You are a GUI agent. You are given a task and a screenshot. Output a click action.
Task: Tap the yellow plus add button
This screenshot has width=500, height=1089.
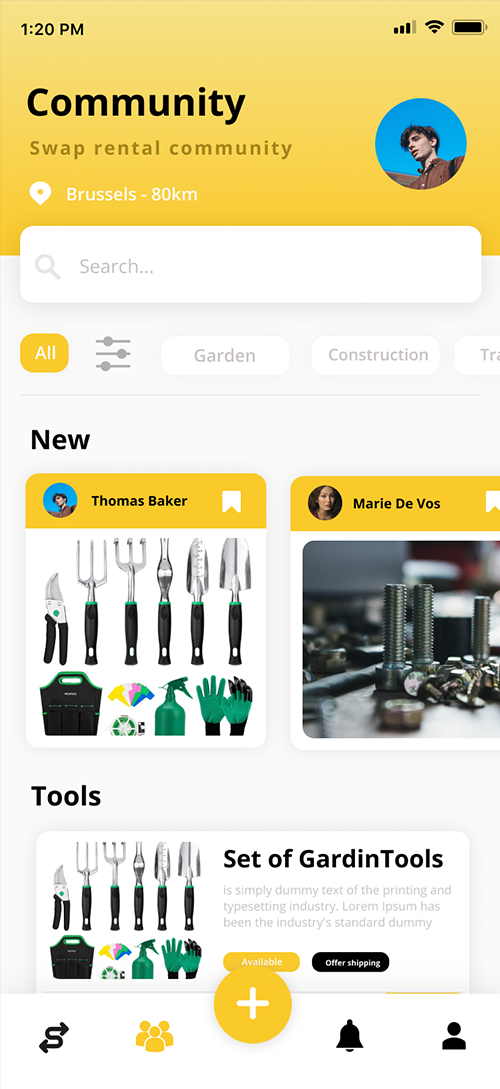pyautogui.click(x=253, y=1004)
